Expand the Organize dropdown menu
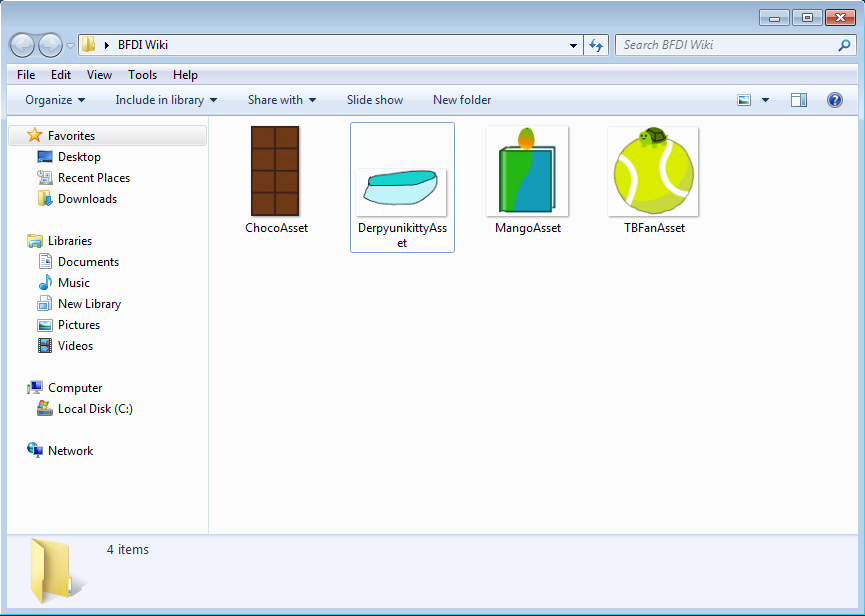The width and height of the screenshot is (865, 616). (54, 100)
